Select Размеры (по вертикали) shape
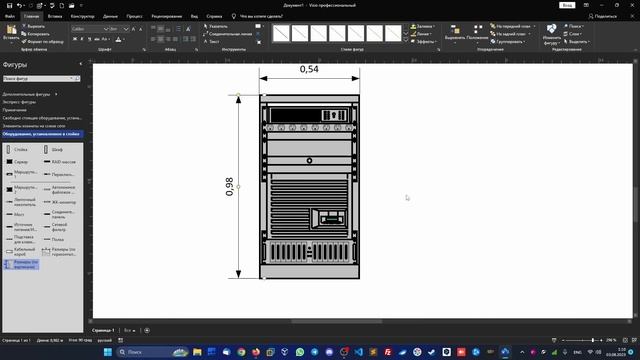This screenshot has width=640, height=360. point(21,264)
